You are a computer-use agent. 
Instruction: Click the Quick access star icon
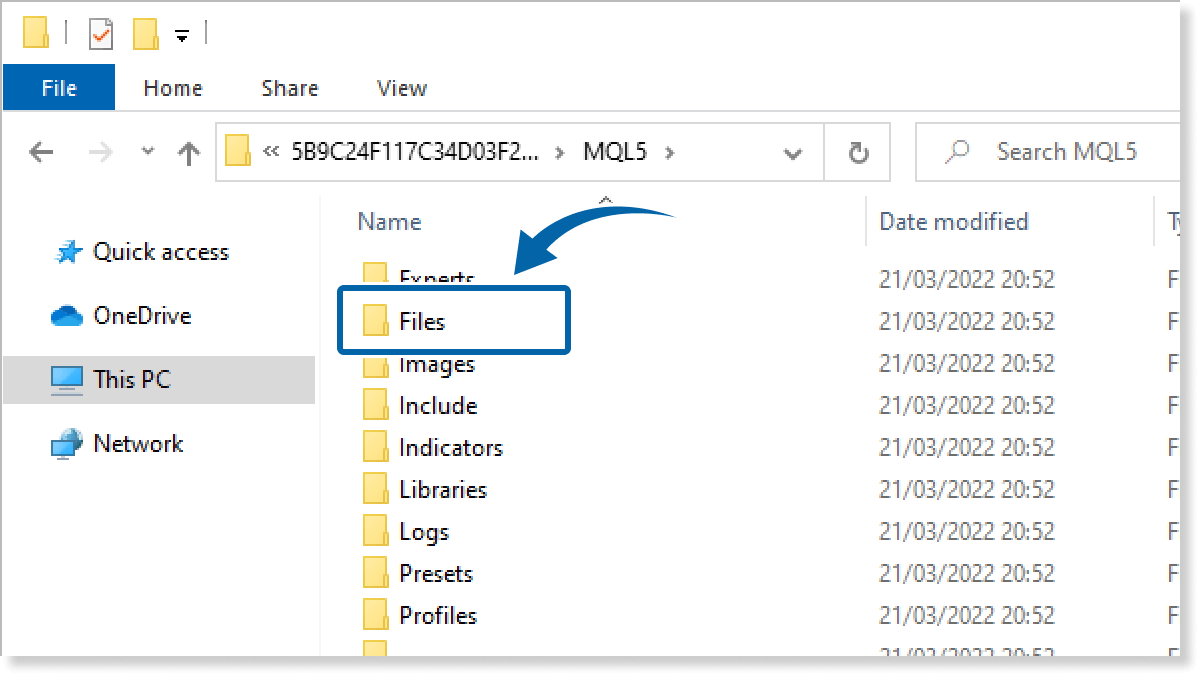click(x=67, y=253)
